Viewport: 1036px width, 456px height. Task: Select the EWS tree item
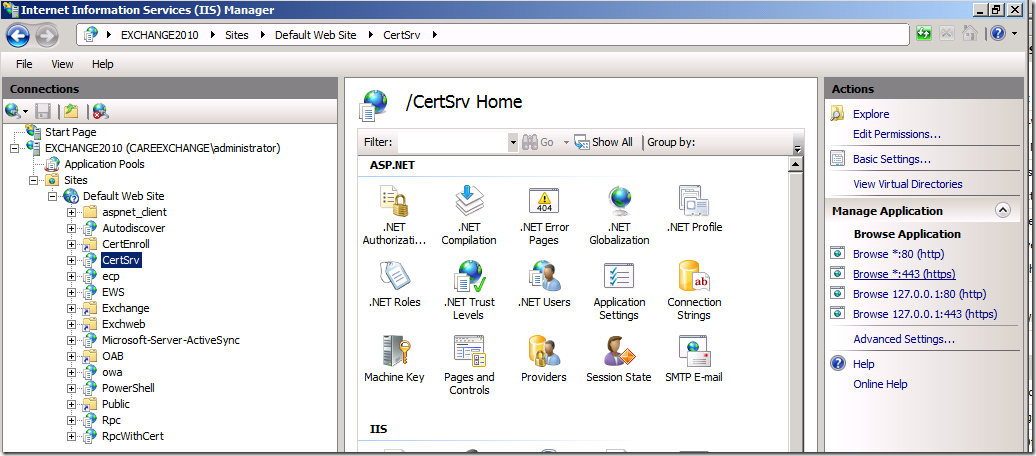click(113, 292)
